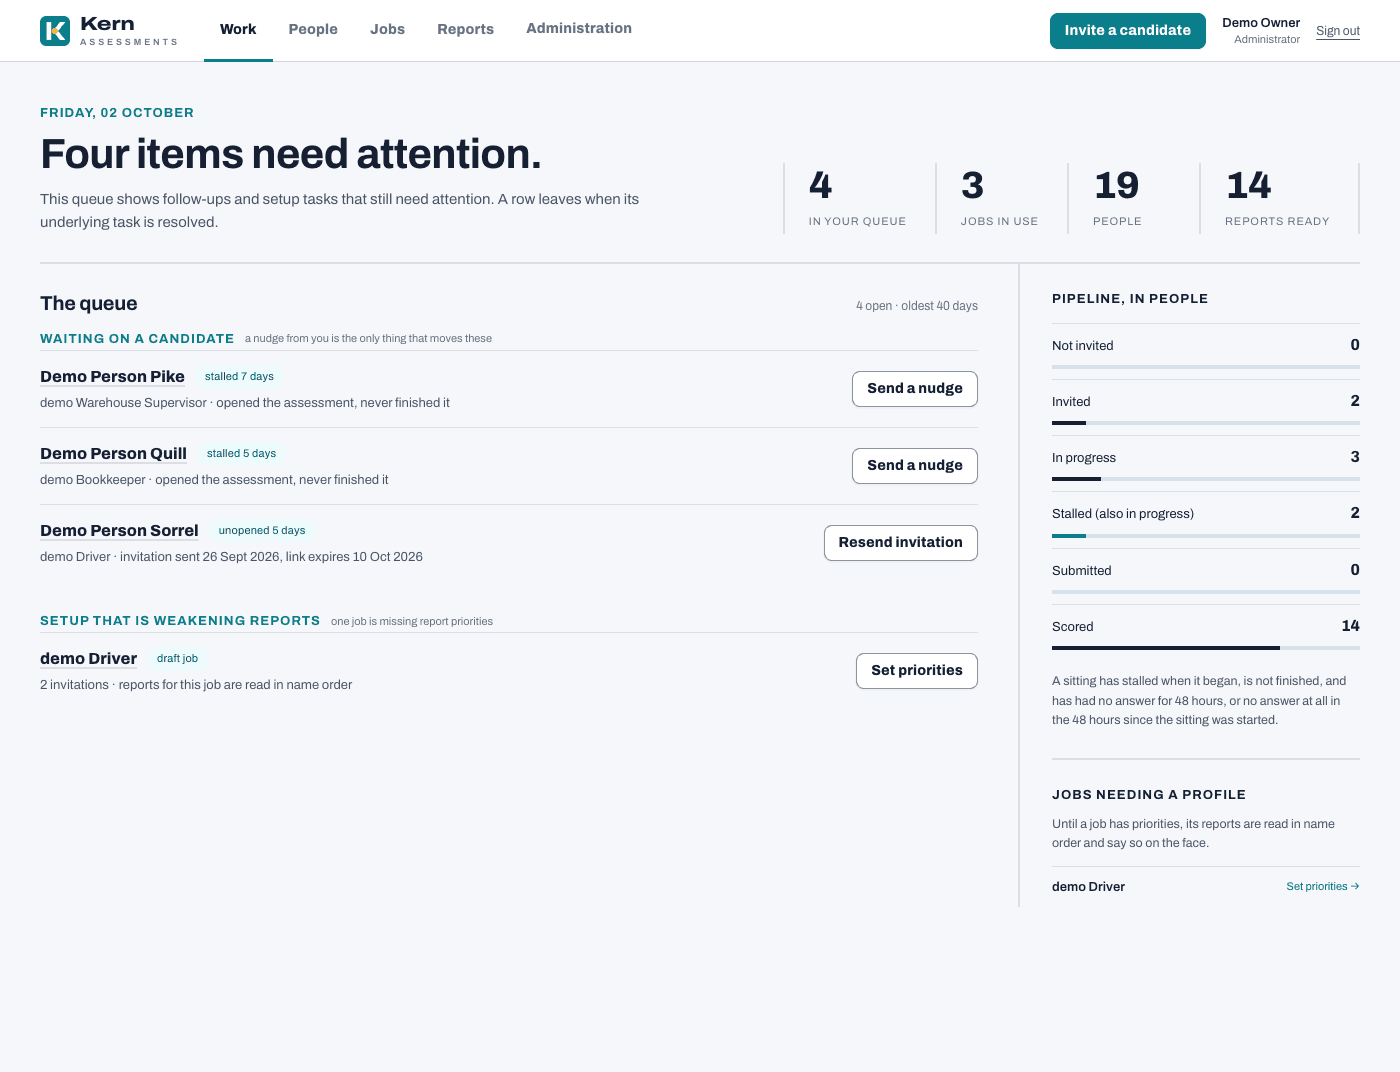Switch to the Reports tab
The height and width of the screenshot is (1072, 1400).
465,30
